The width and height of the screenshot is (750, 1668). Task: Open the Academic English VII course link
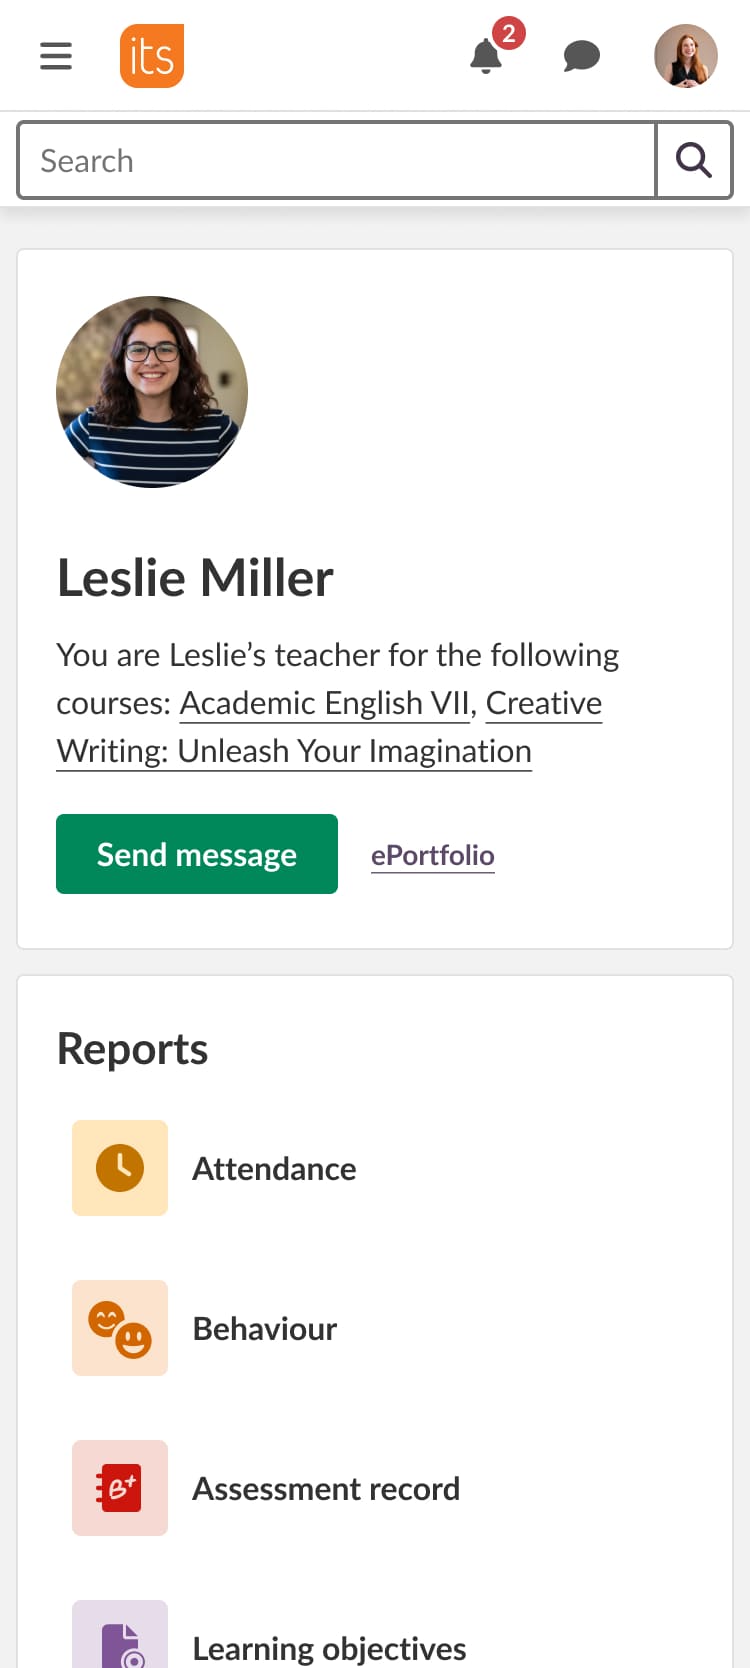pos(324,704)
